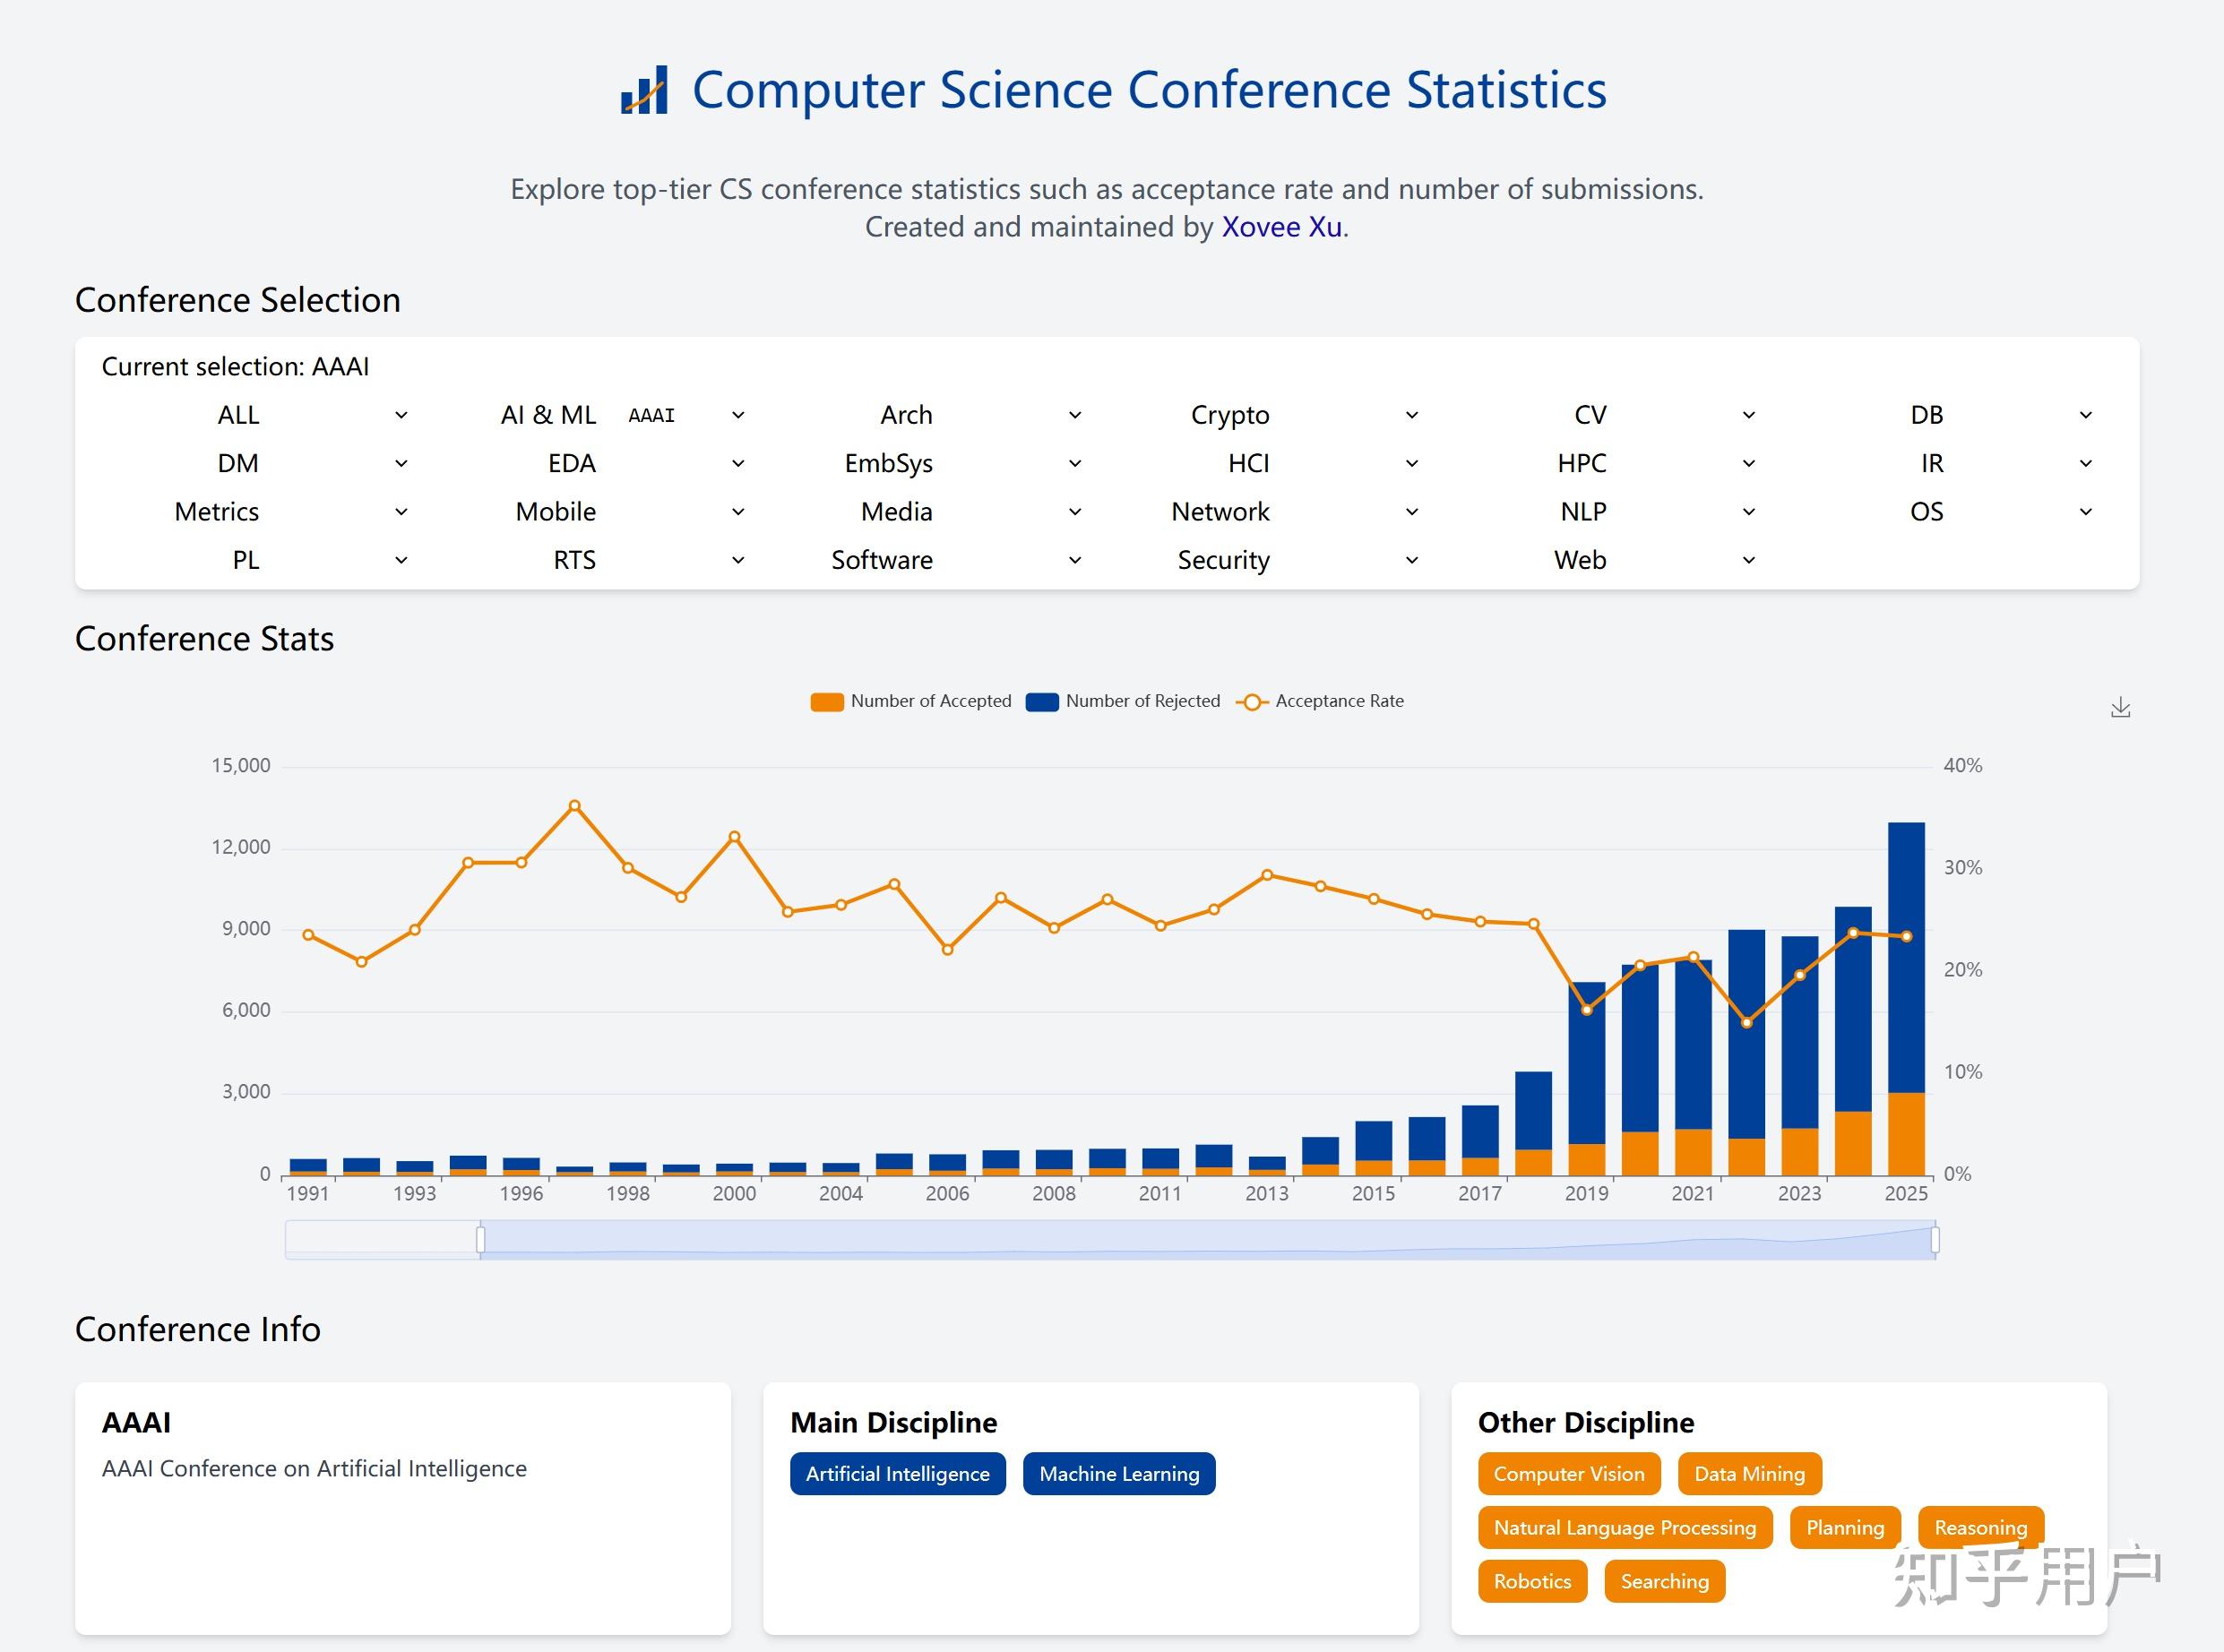Click the 1995 peak acceptance rate point

point(574,805)
